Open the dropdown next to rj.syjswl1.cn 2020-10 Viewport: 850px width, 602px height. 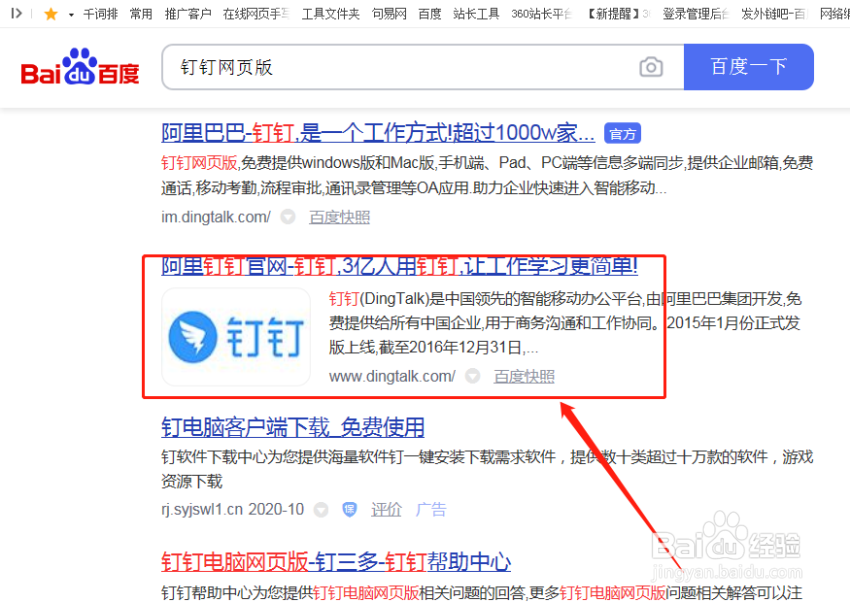coord(321,510)
